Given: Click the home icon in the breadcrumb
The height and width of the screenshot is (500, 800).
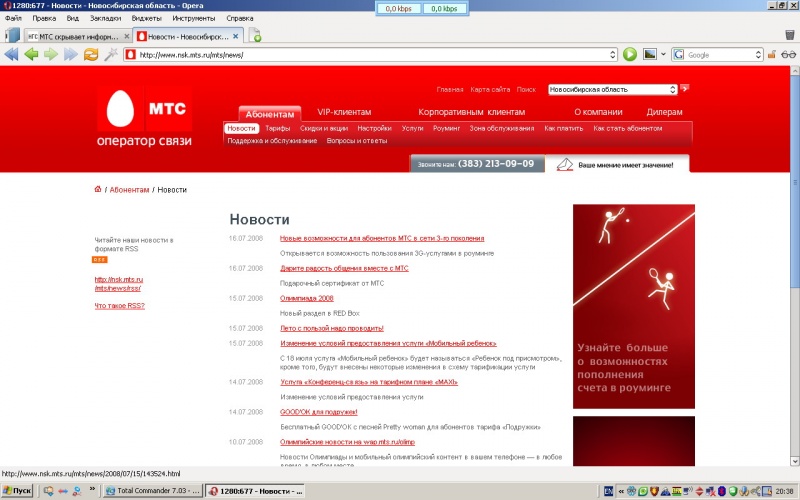Looking at the screenshot, I should [98, 189].
